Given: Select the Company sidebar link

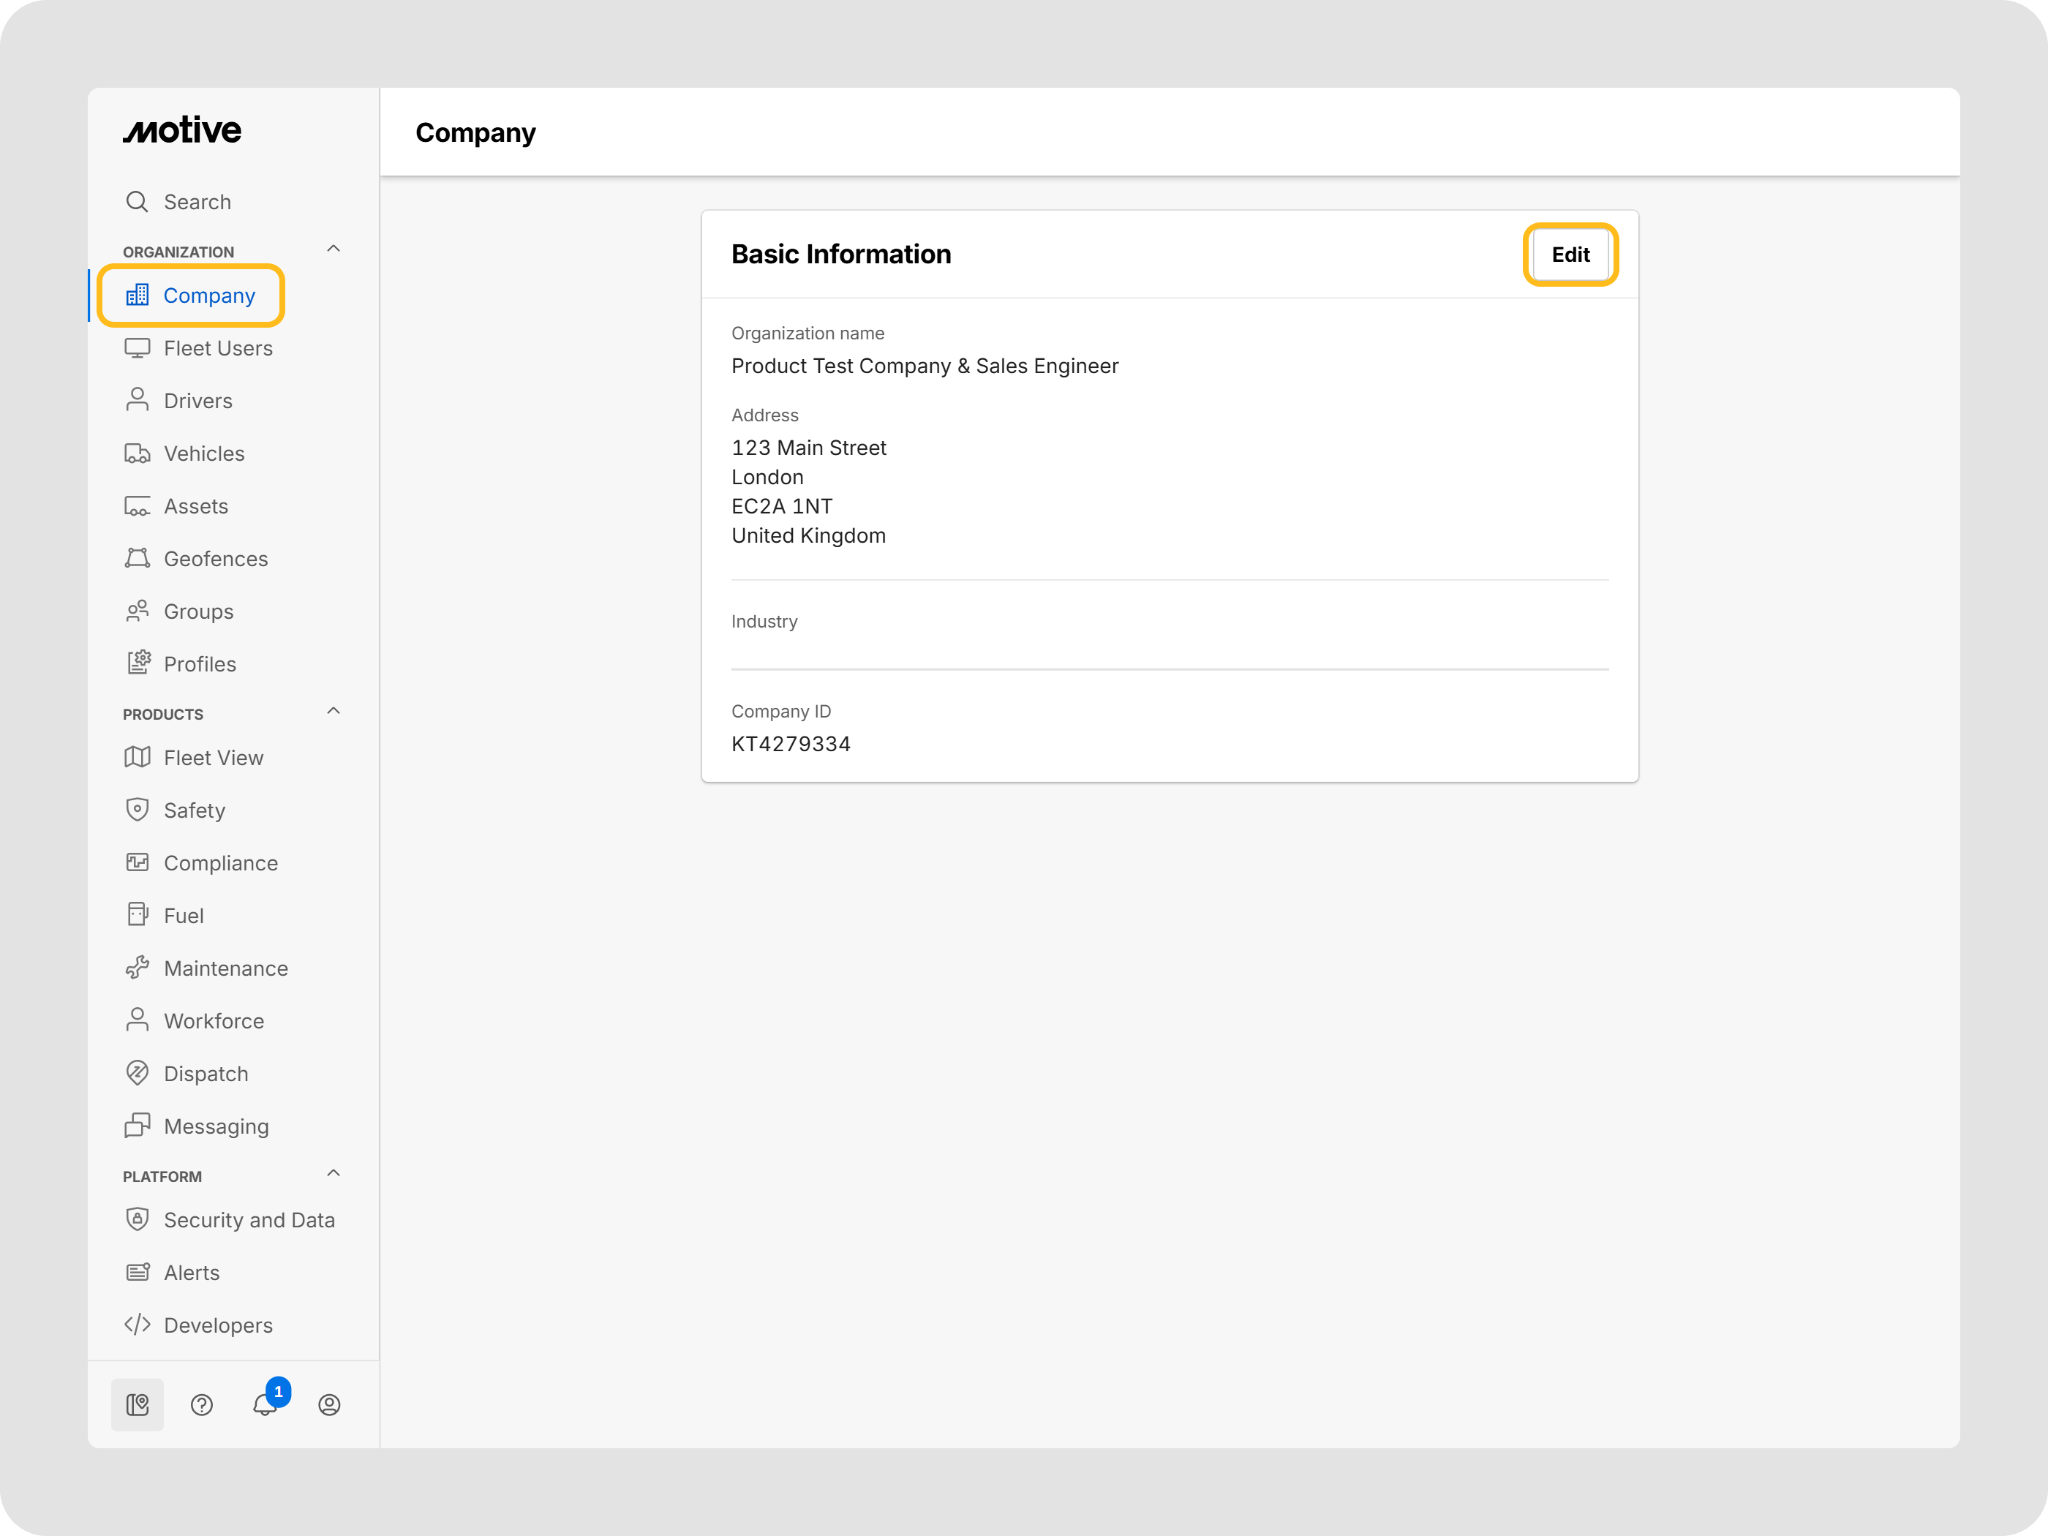Looking at the screenshot, I should [x=208, y=296].
